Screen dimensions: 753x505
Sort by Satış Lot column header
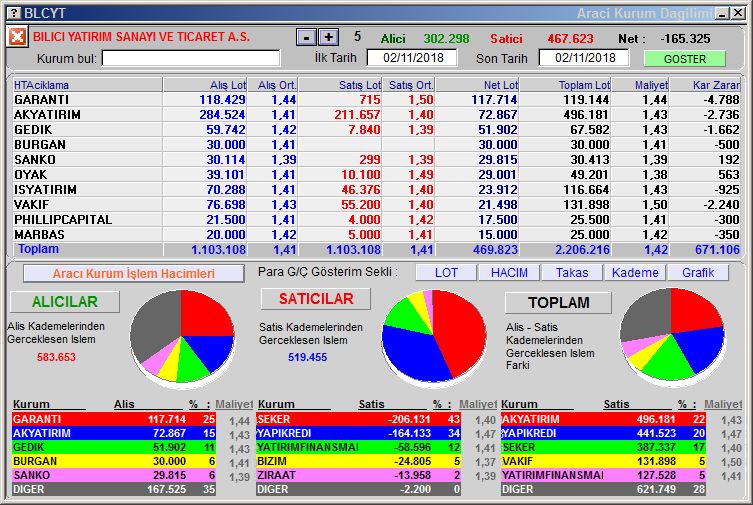pos(340,85)
